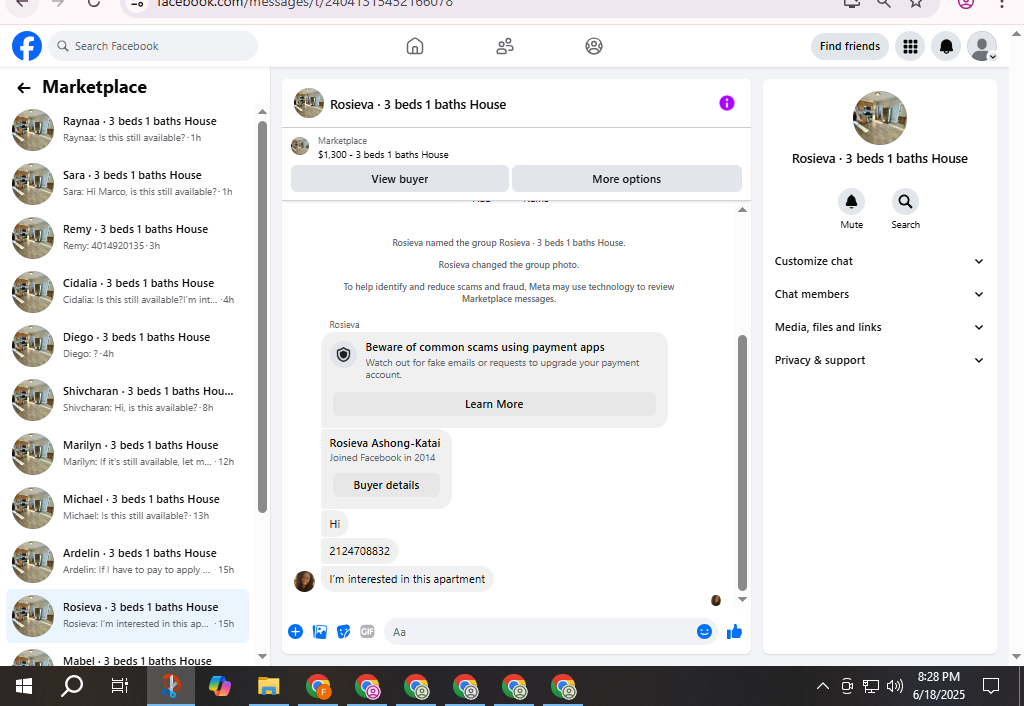Select the Rosieva conversation in list
This screenshot has width=1024, height=706.
128,616
